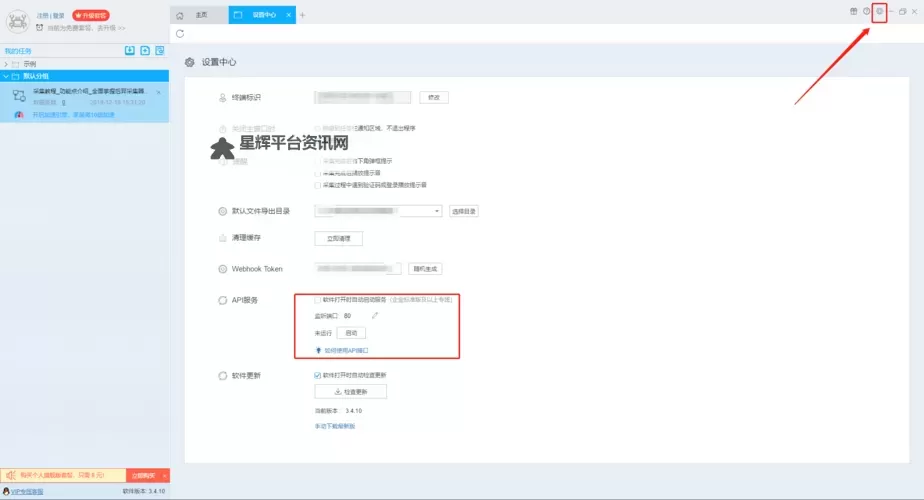Click the gear icon beside 设置中心 heading
This screenshot has height=500, width=924.
[189, 62]
